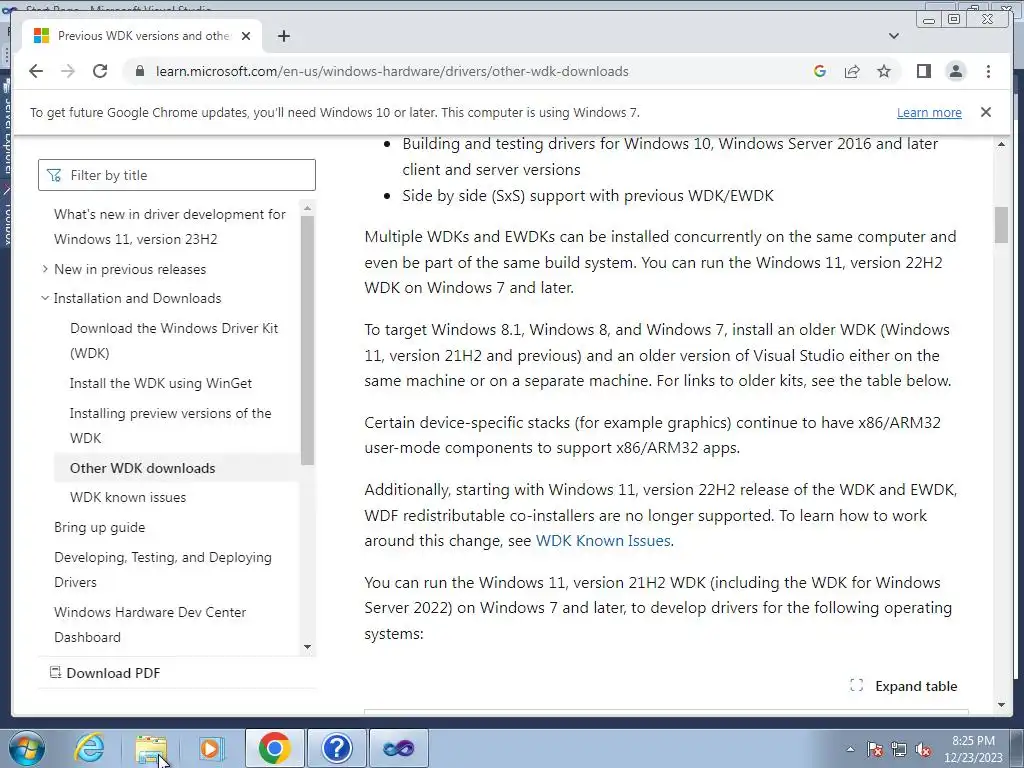Screen dimensions: 1024x768
Task: Open Windows Media Player from taskbar
Action: click(x=212, y=748)
